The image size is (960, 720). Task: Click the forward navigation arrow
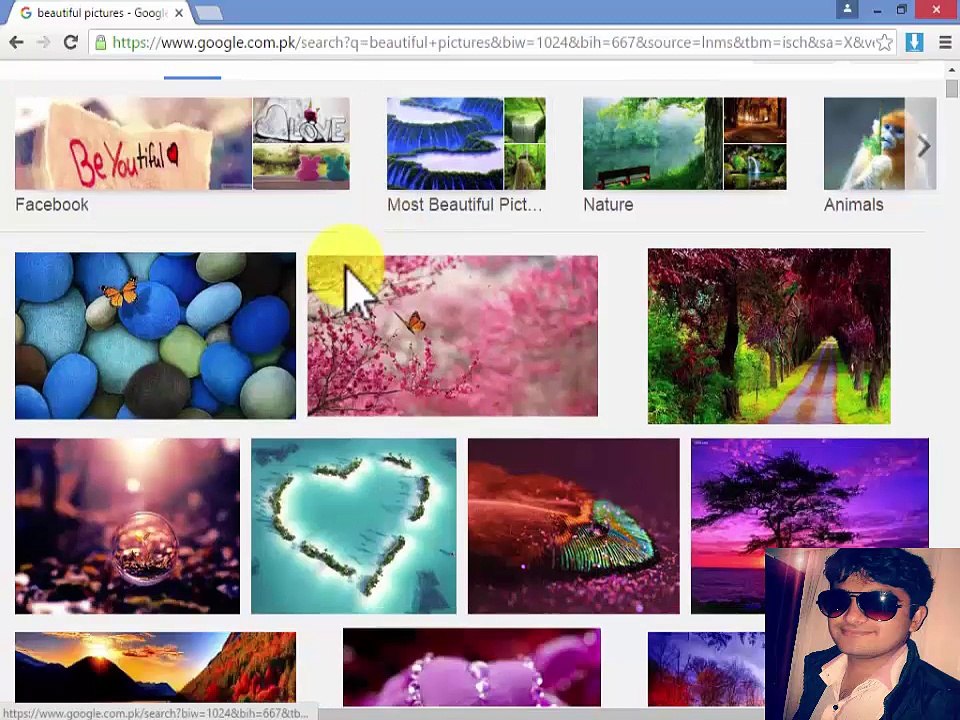coord(43,42)
